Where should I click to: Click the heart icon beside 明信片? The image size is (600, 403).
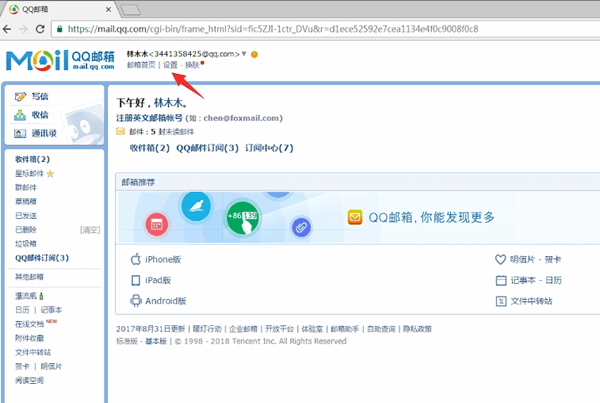coord(501,259)
